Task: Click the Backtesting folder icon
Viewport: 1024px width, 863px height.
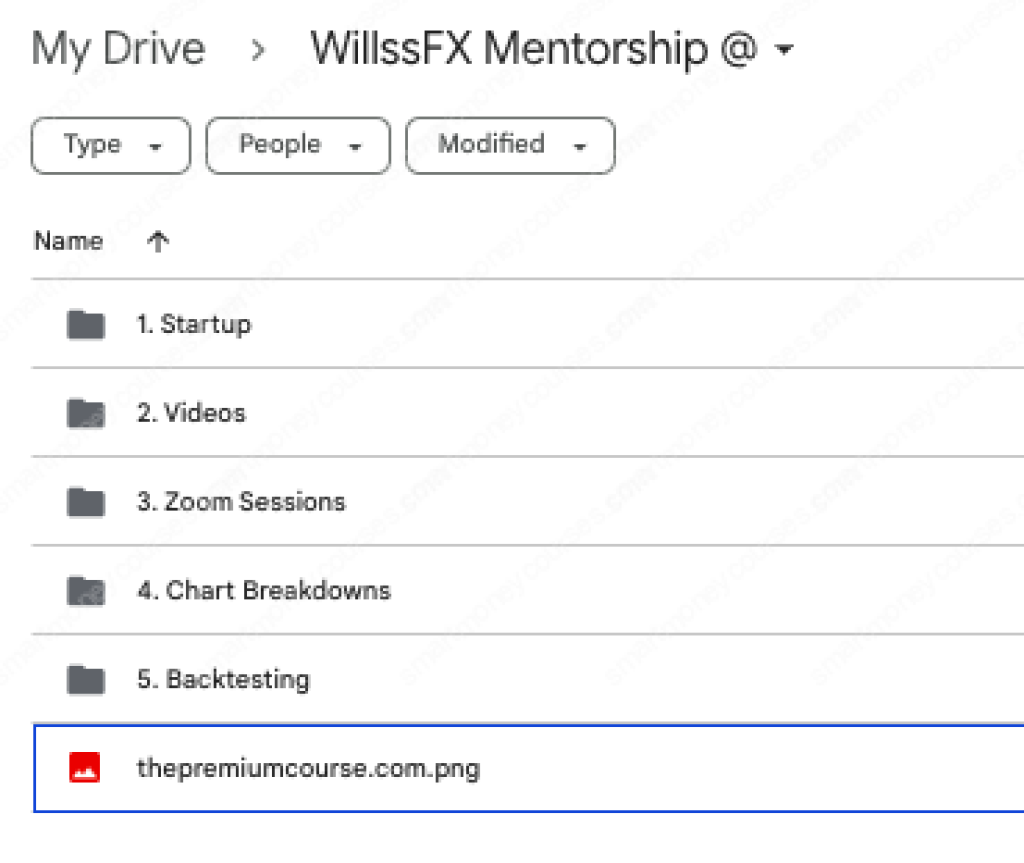Action: click(86, 680)
